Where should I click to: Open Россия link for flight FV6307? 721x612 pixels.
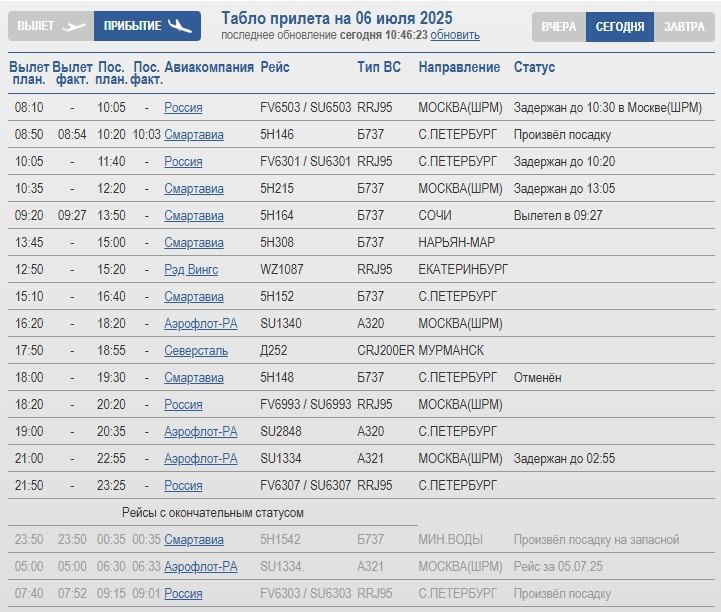pos(183,486)
